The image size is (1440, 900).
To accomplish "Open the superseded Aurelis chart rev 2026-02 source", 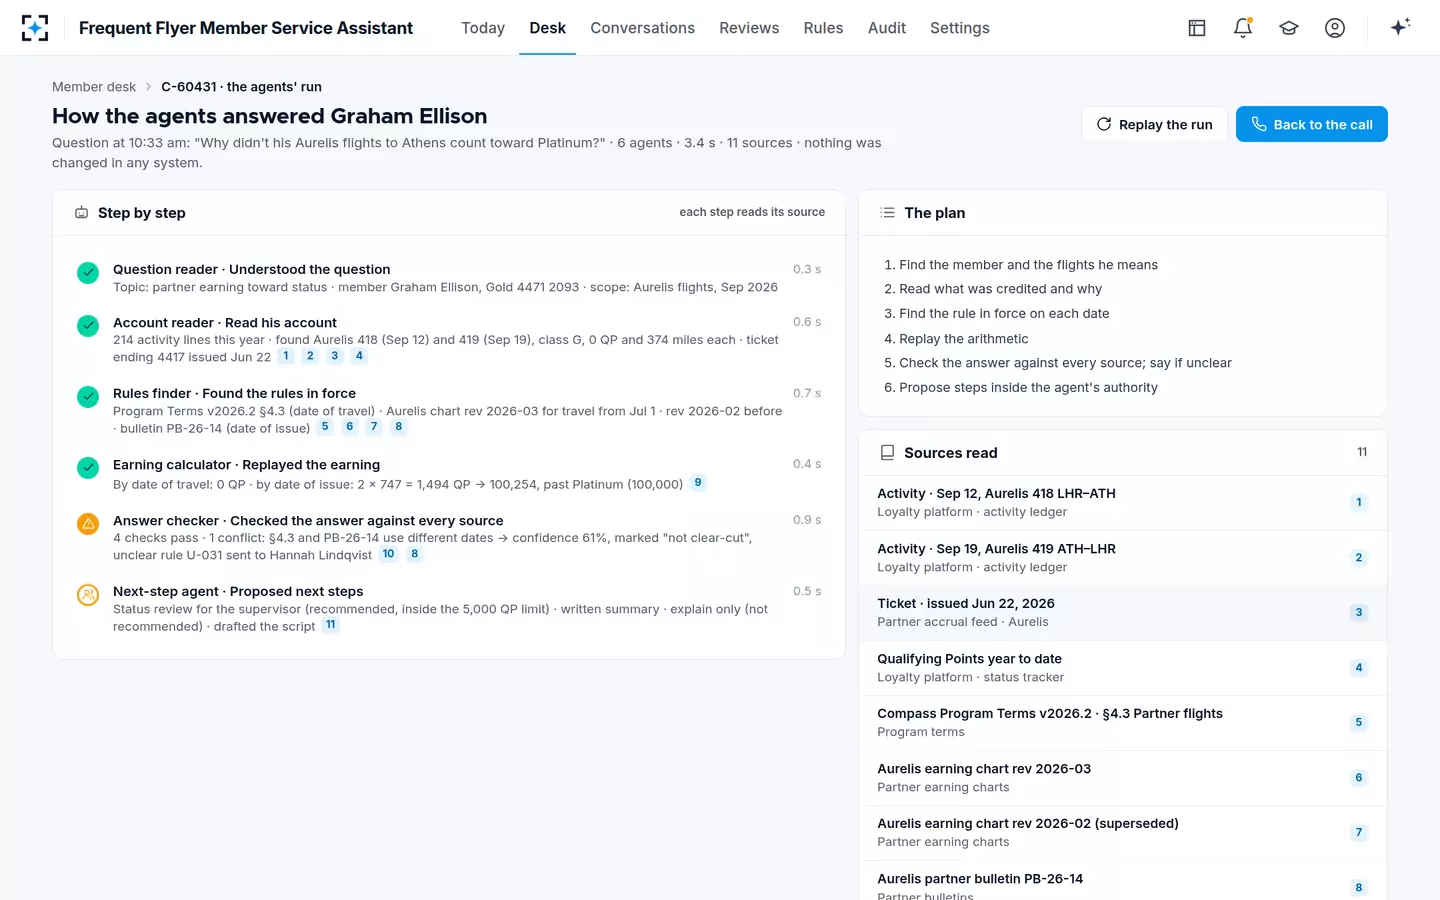I will (1123, 833).
